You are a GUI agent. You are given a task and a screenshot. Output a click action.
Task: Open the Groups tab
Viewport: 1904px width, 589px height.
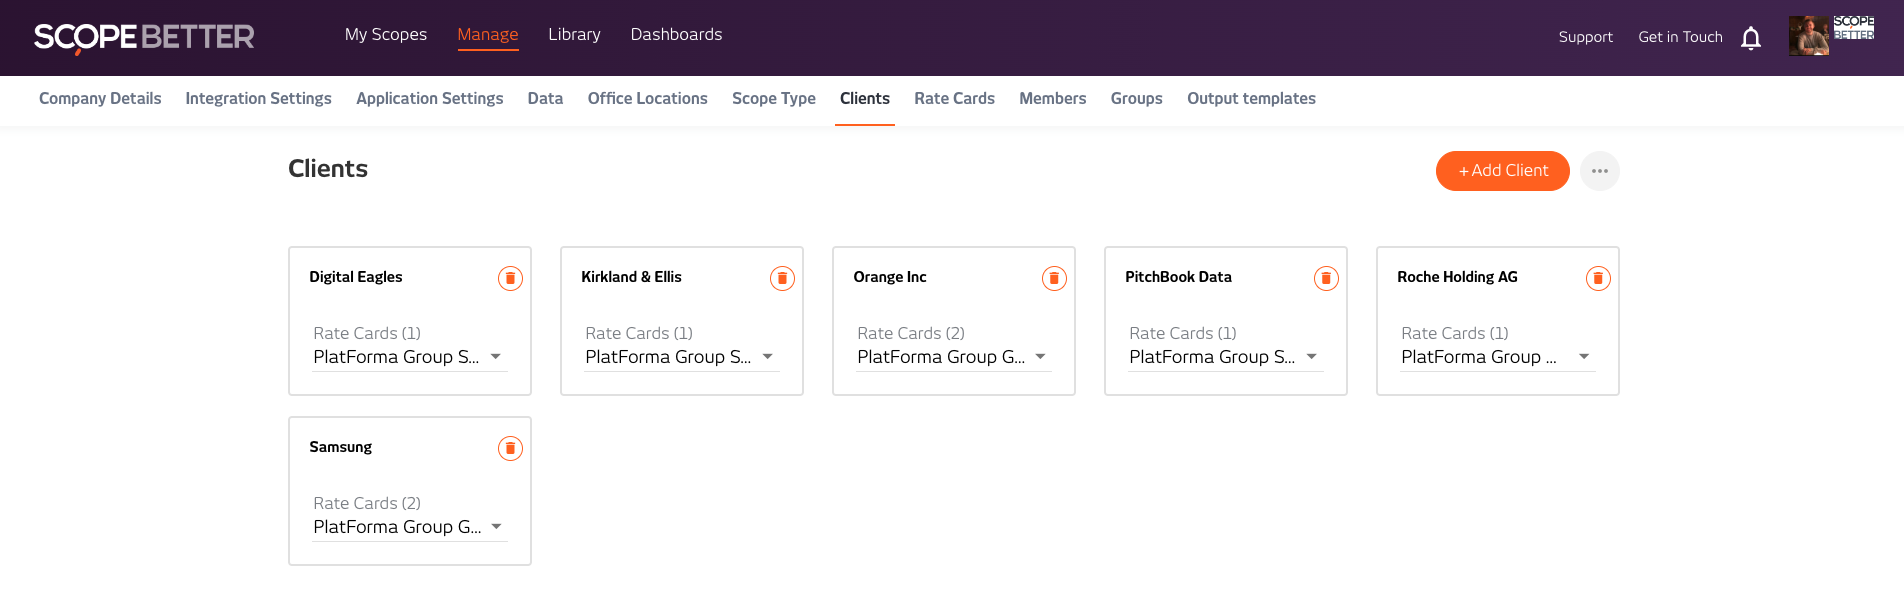pyautogui.click(x=1136, y=98)
